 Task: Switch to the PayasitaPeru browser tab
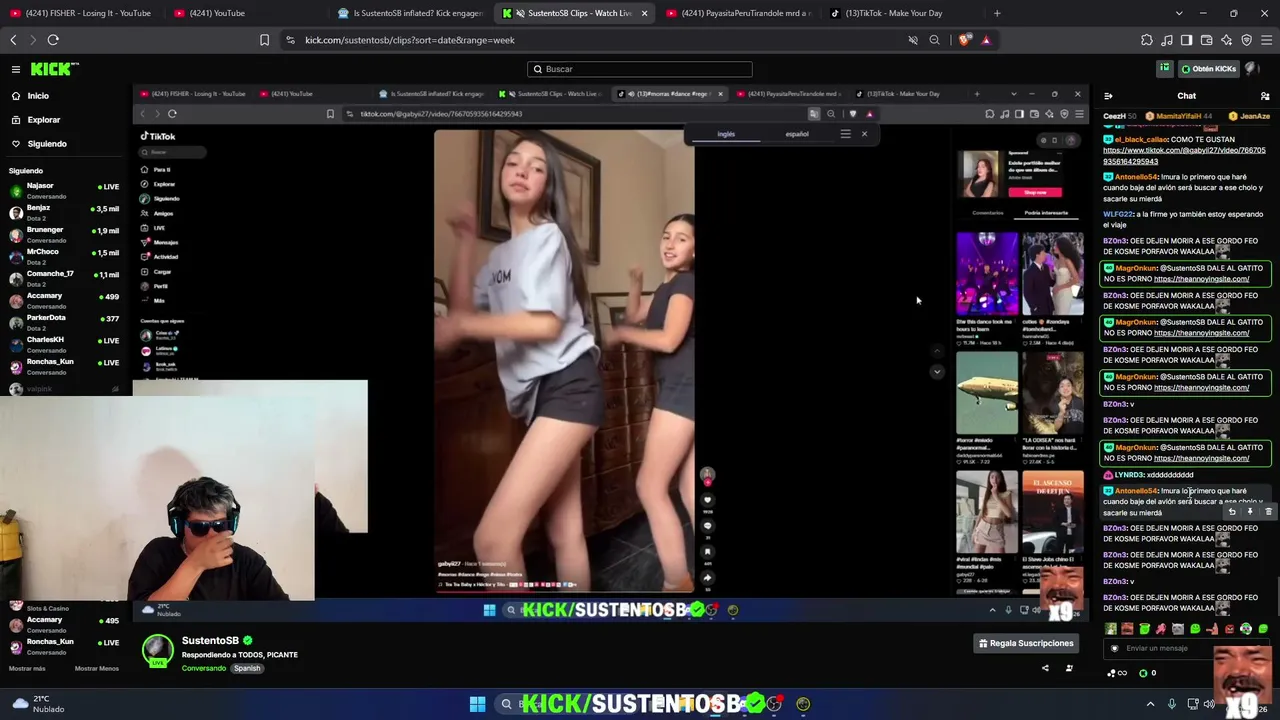(x=738, y=13)
